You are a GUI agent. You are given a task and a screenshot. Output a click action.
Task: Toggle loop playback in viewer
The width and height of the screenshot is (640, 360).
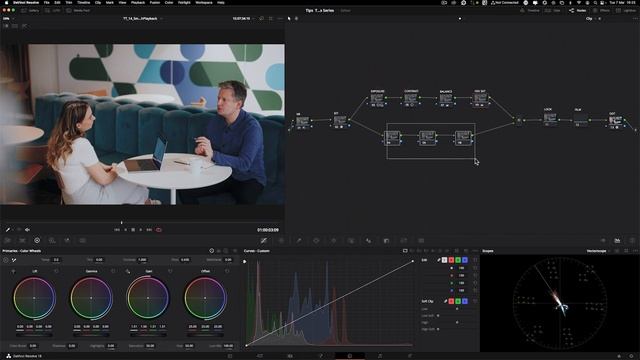coord(159,230)
